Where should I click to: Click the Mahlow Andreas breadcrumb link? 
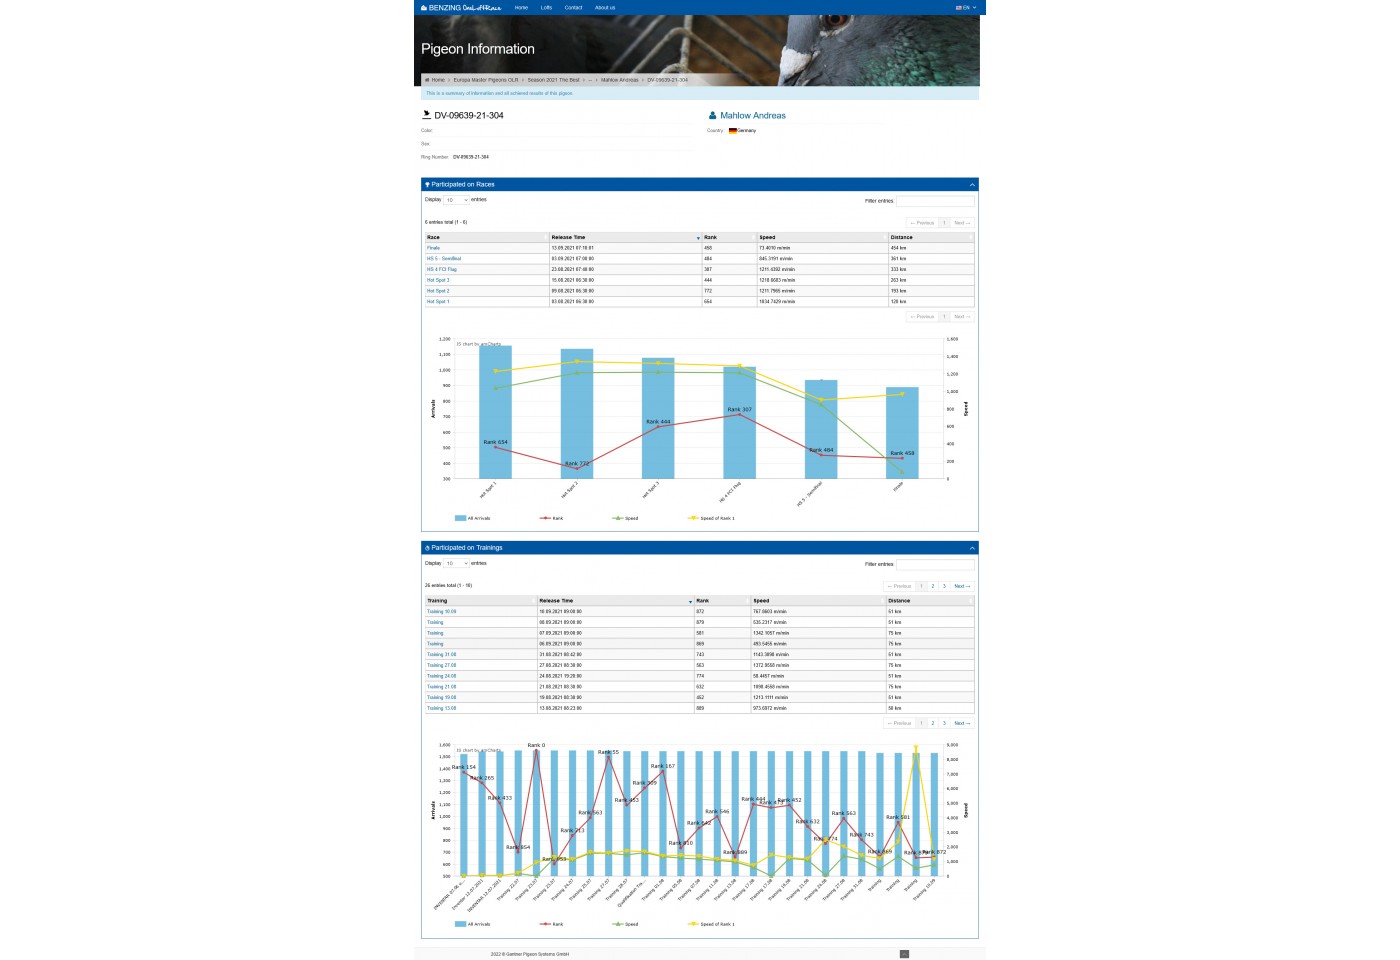[x=619, y=80]
